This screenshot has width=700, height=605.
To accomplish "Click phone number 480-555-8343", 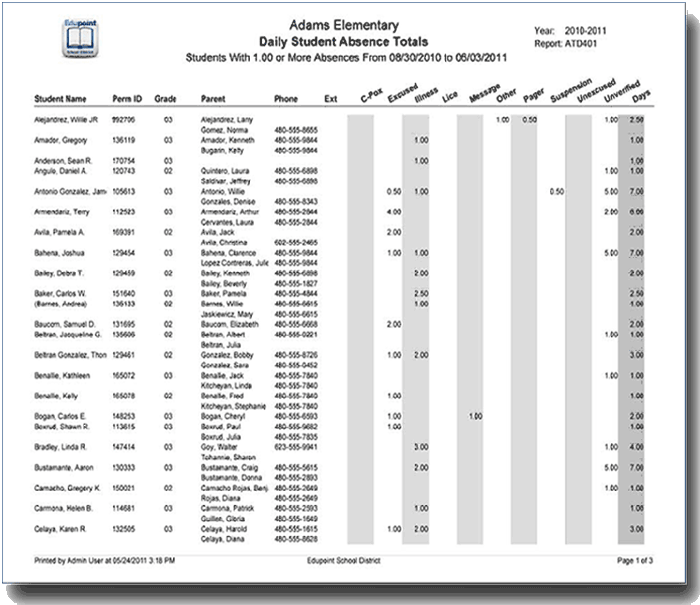I will coord(296,202).
